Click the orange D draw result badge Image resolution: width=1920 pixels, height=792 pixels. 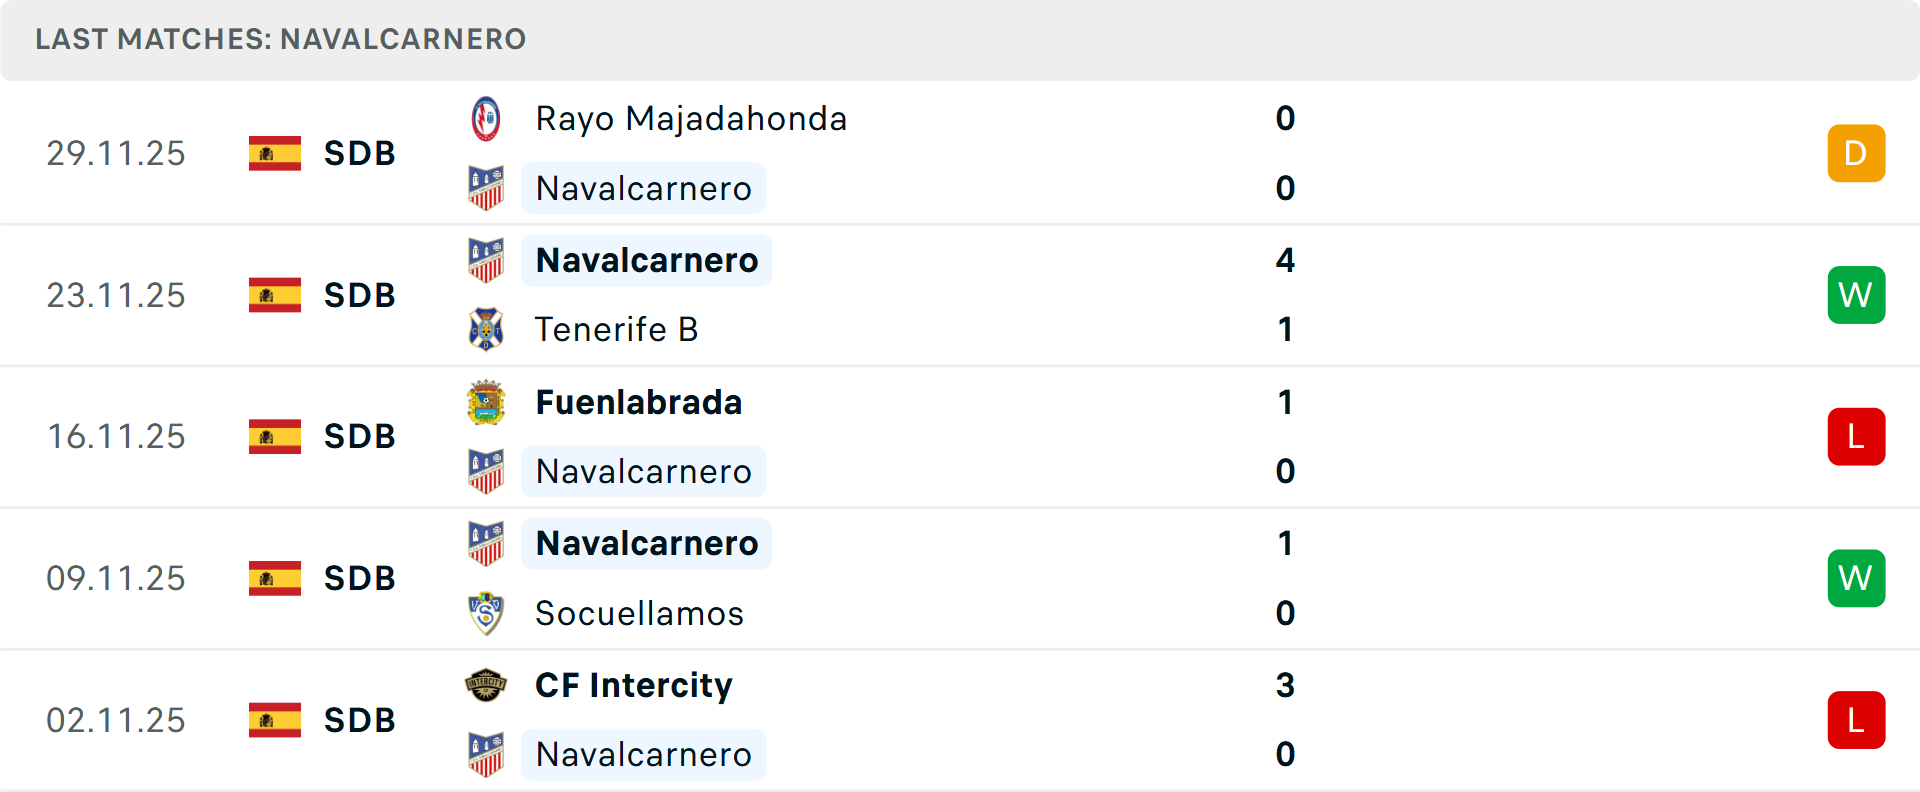(1856, 153)
